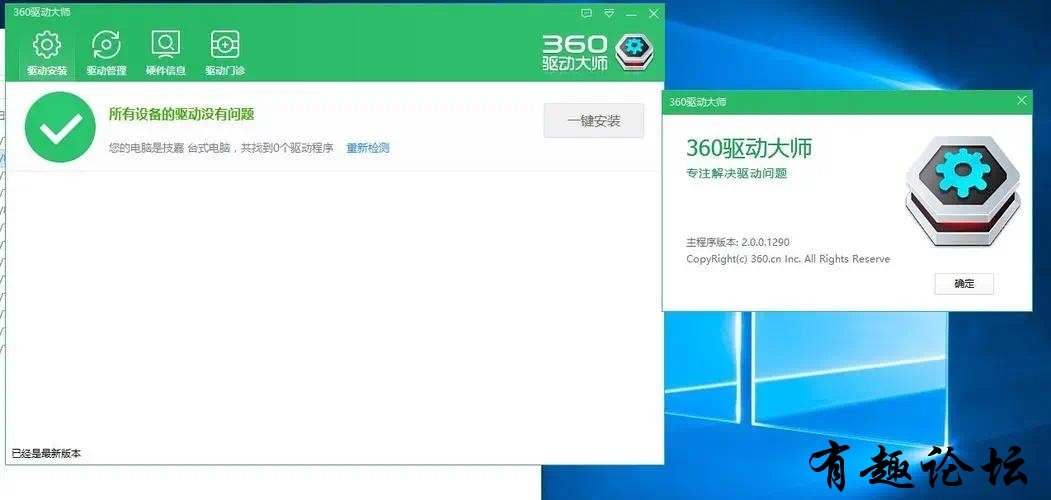Switch to the 驱动管理 tab
The height and width of the screenshot is (500, 1051).
pyautogui.click(x=106, y=54)
